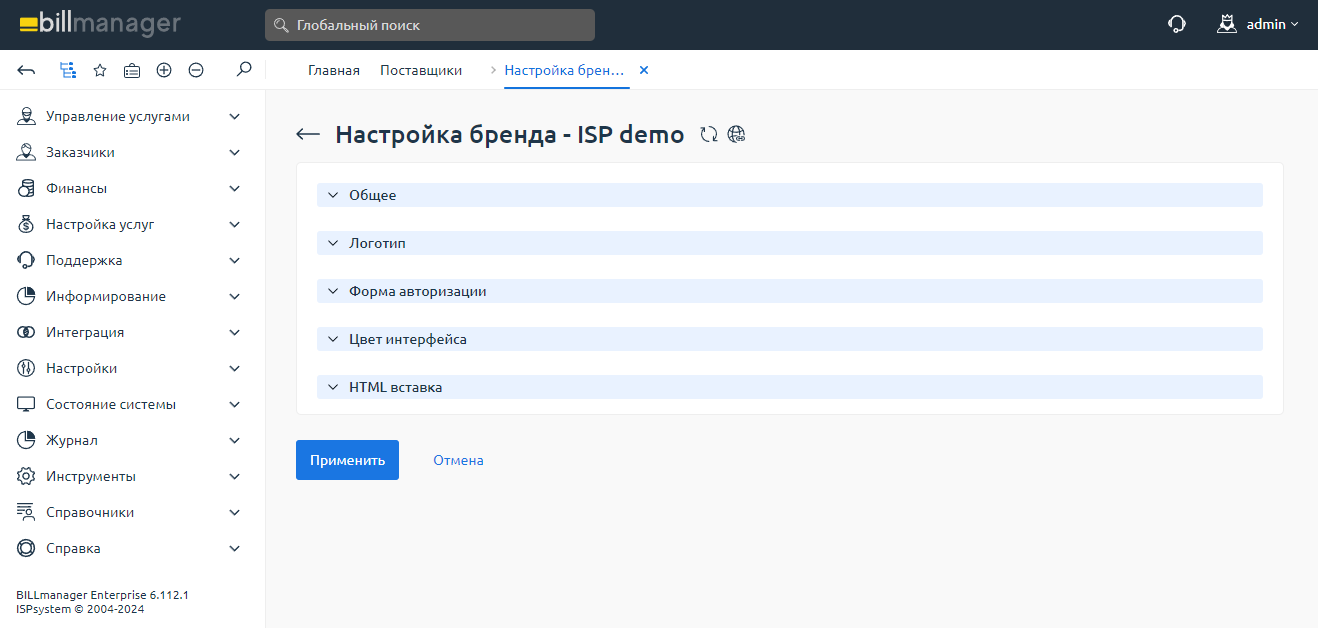Switch to the Поставщики tab
Viewport: 1318px width, 628px height.
point(421,70)
